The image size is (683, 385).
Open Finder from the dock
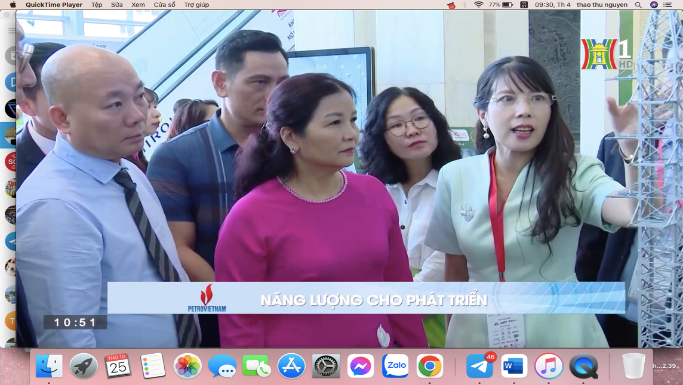click(x=49, y=366)
